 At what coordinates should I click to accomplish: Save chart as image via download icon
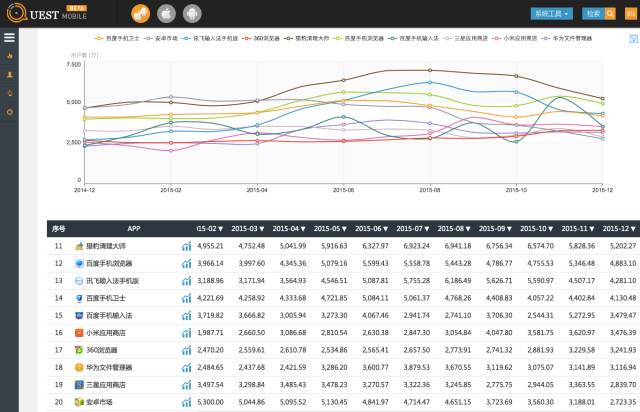click(633, 39)
